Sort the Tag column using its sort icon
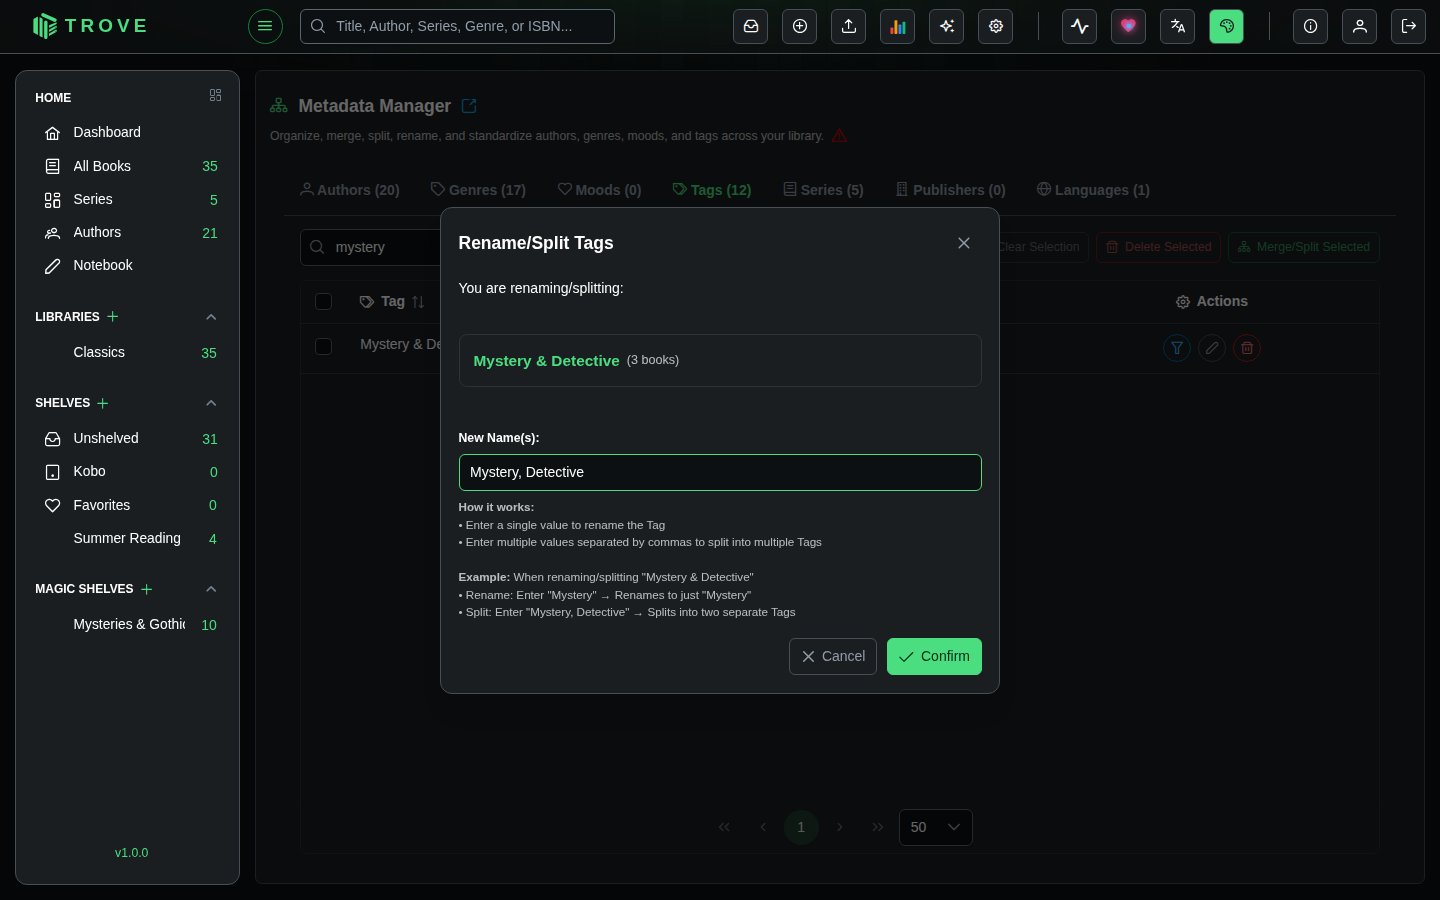The height and width of the screenshot is (900, 1440). (418, 302)
